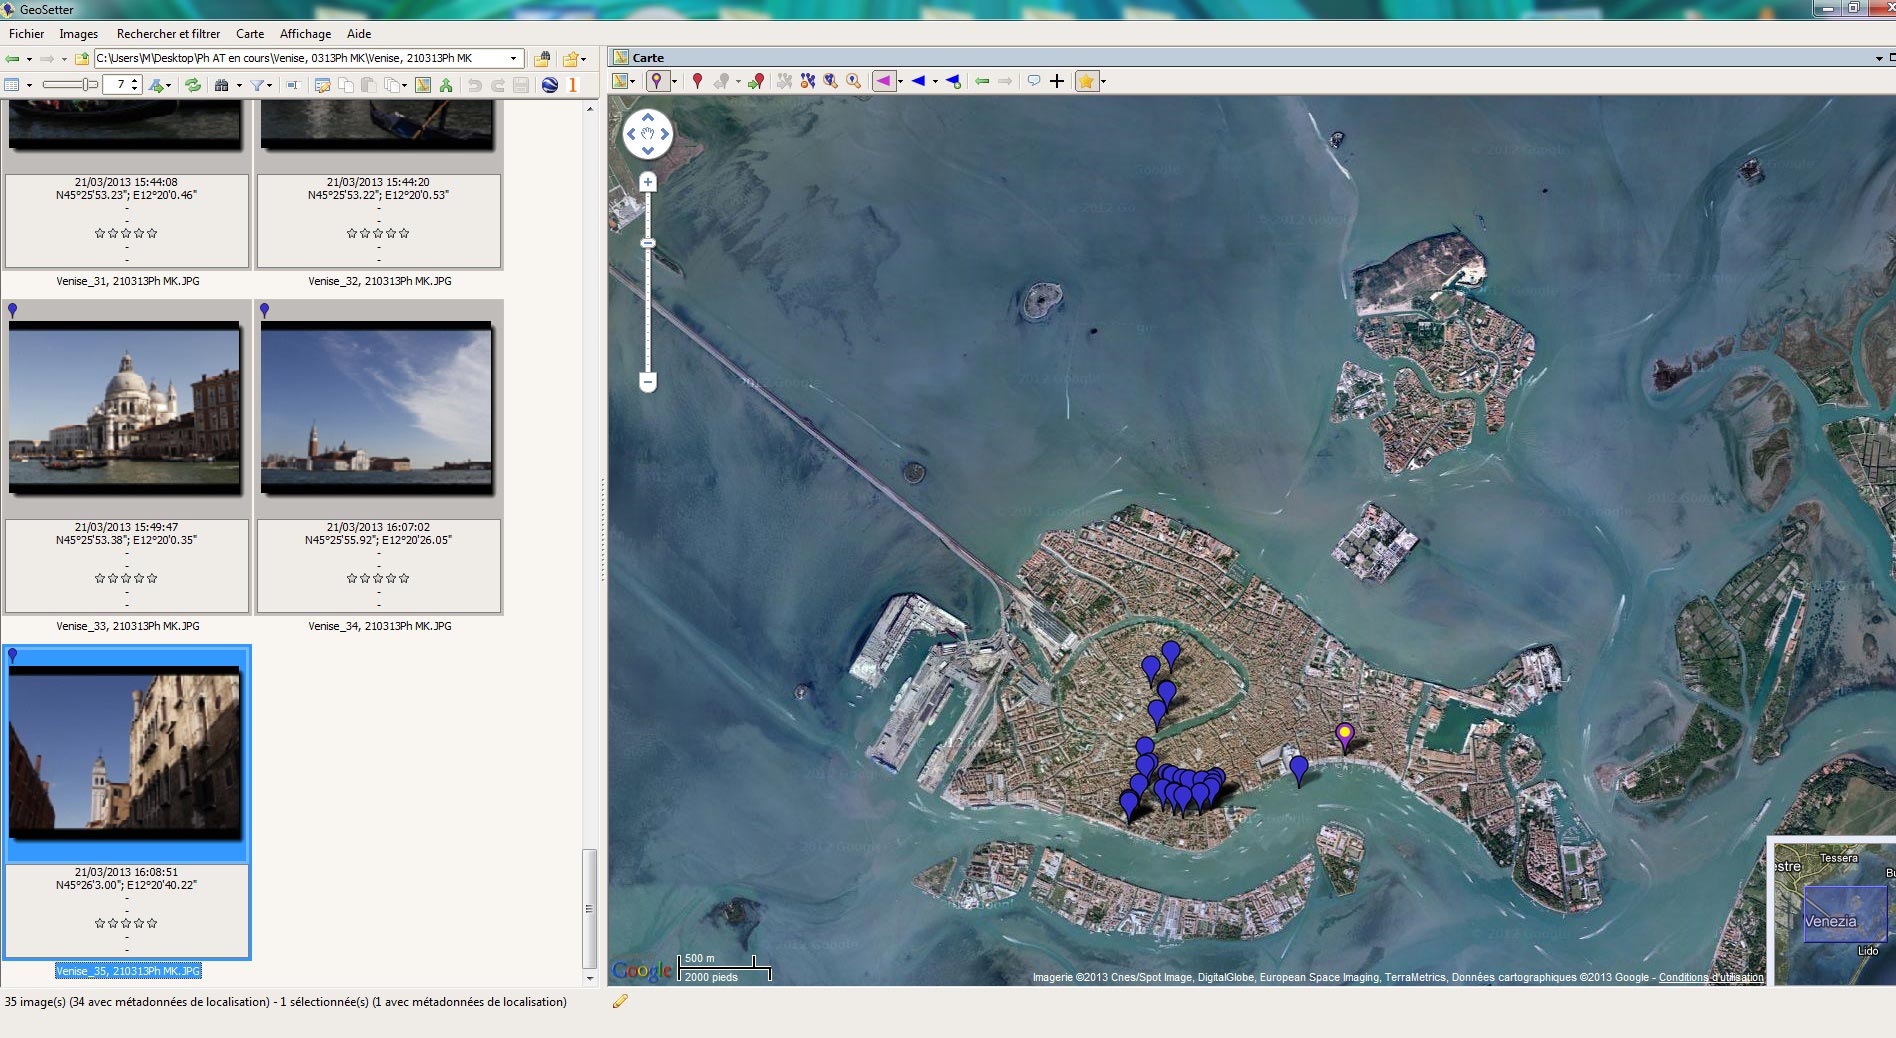Open the Affichage menu
This screenshot has width=1896, height=1038.
pos(304,33)
